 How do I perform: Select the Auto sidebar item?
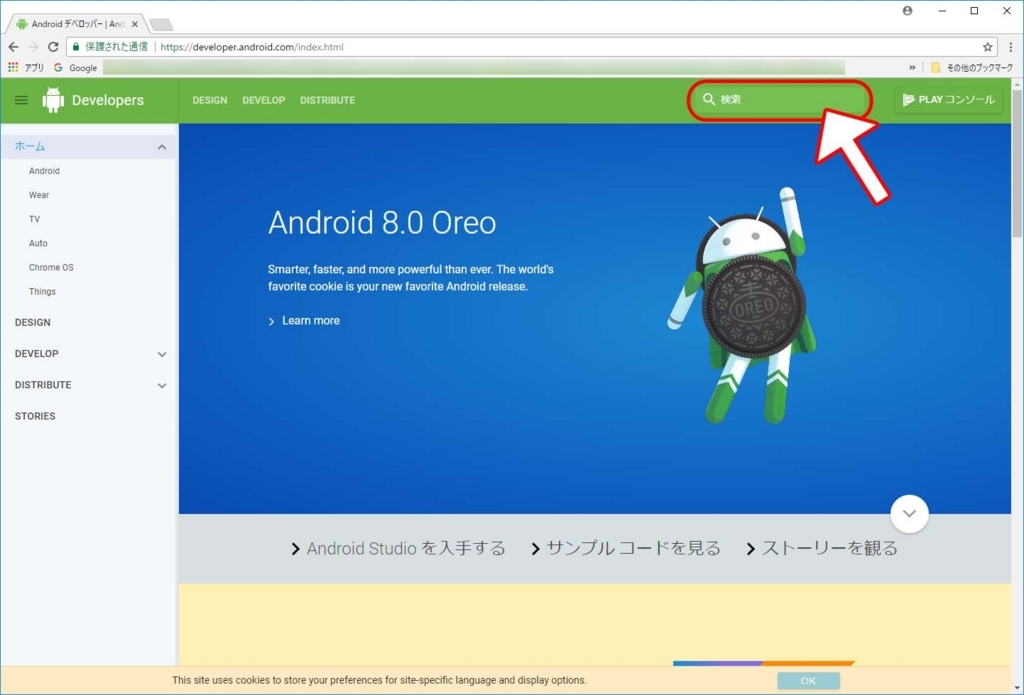coord(38,244)
